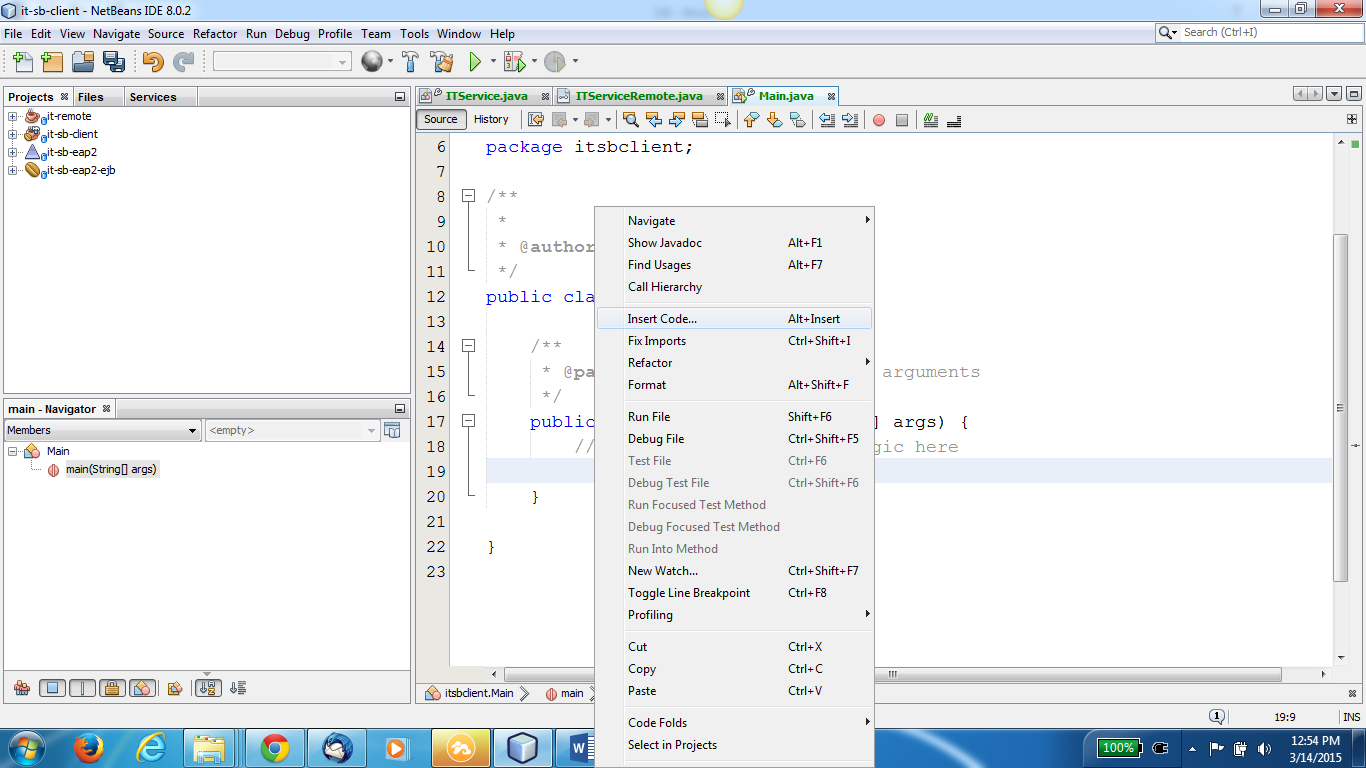Click the green Run Project icon

[x=475, y=62]
